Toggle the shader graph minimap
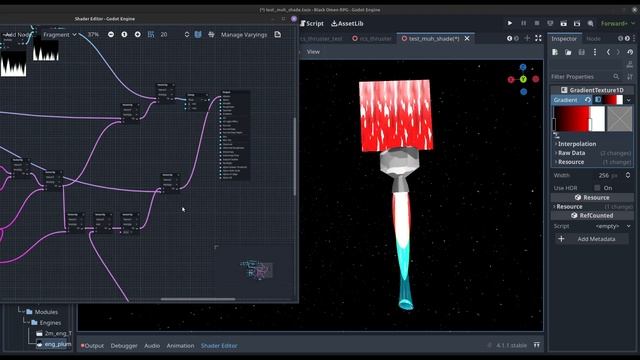640x360 pixels. [x=198, y=35]
